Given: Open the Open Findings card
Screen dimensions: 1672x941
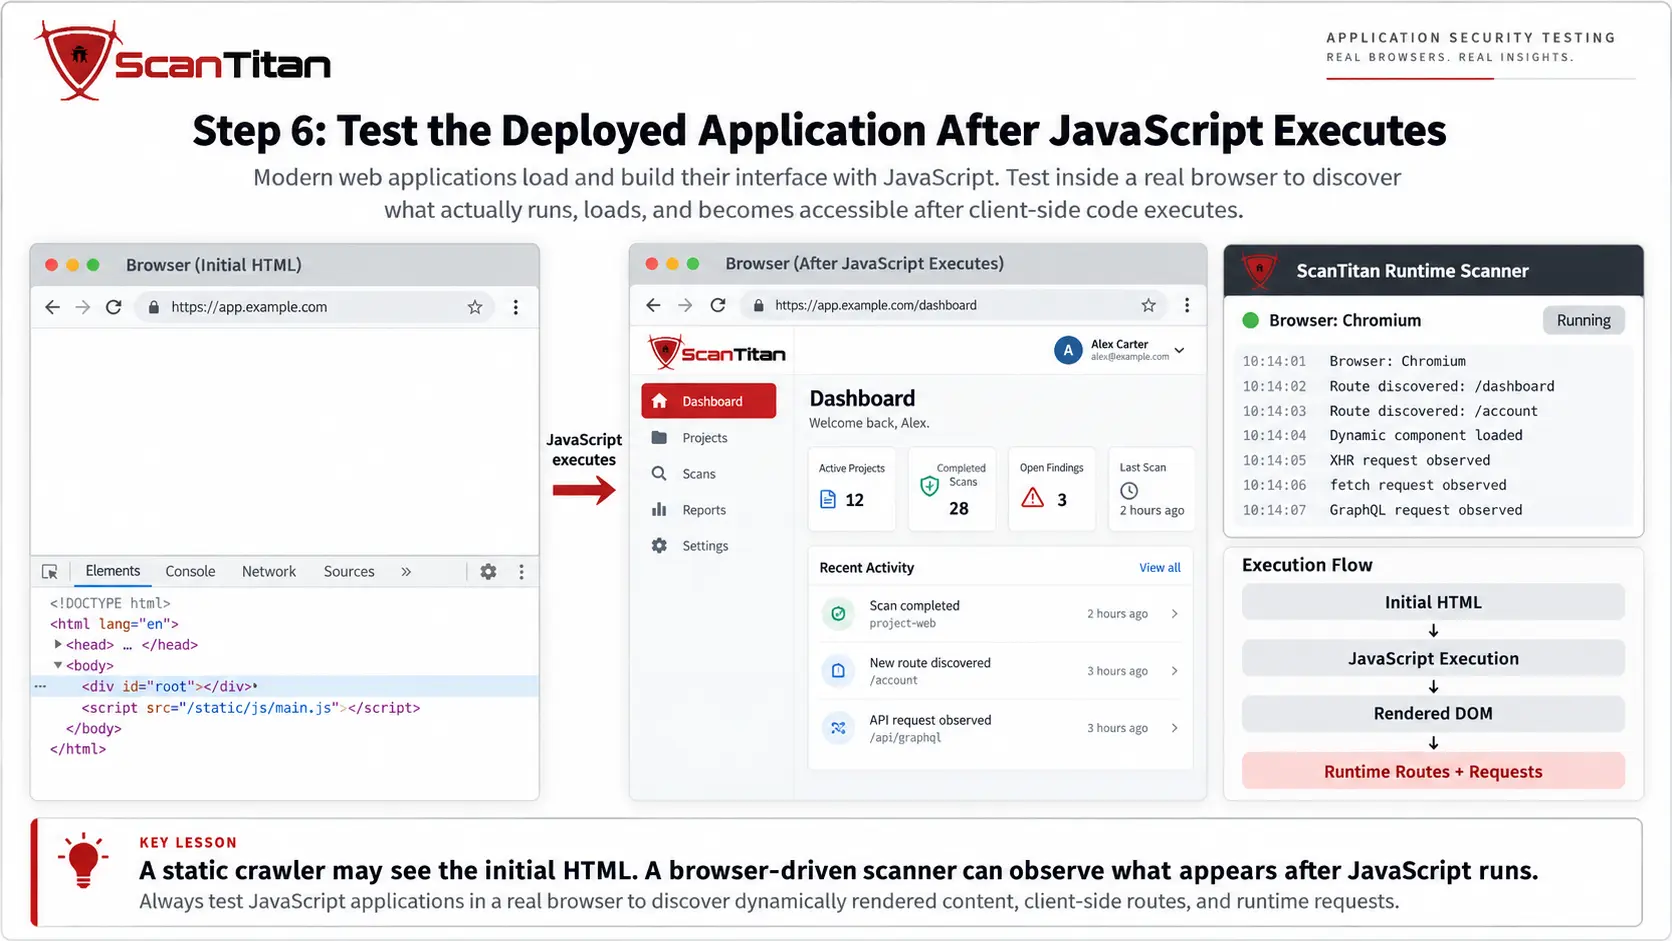Looking at the screenshot, I should point(1052,488).
